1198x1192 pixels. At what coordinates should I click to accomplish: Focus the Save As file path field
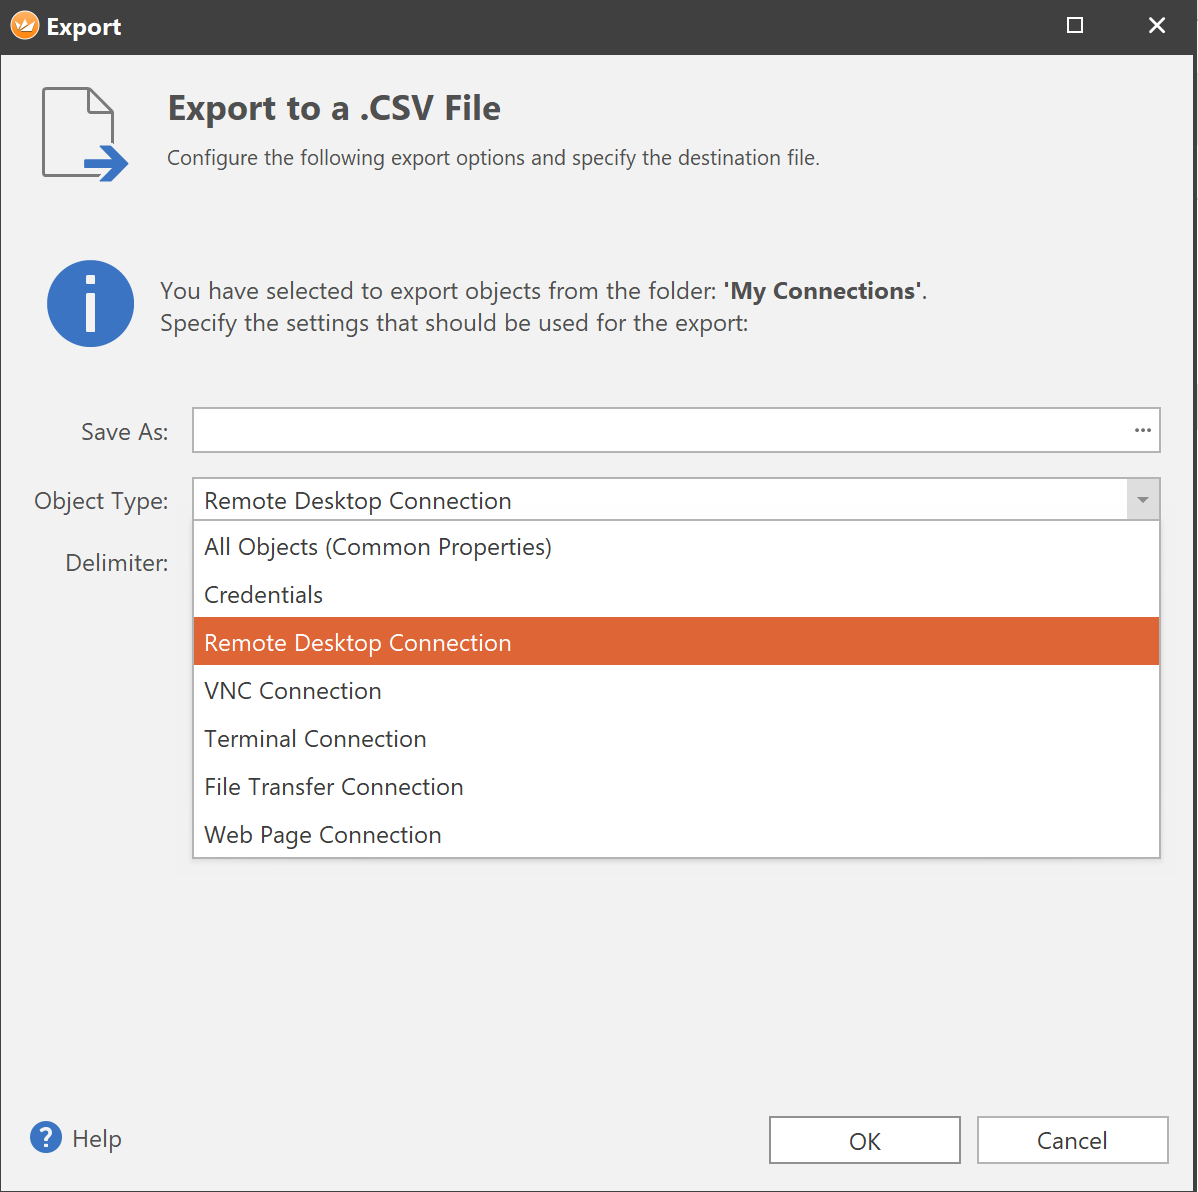[660, 430]
